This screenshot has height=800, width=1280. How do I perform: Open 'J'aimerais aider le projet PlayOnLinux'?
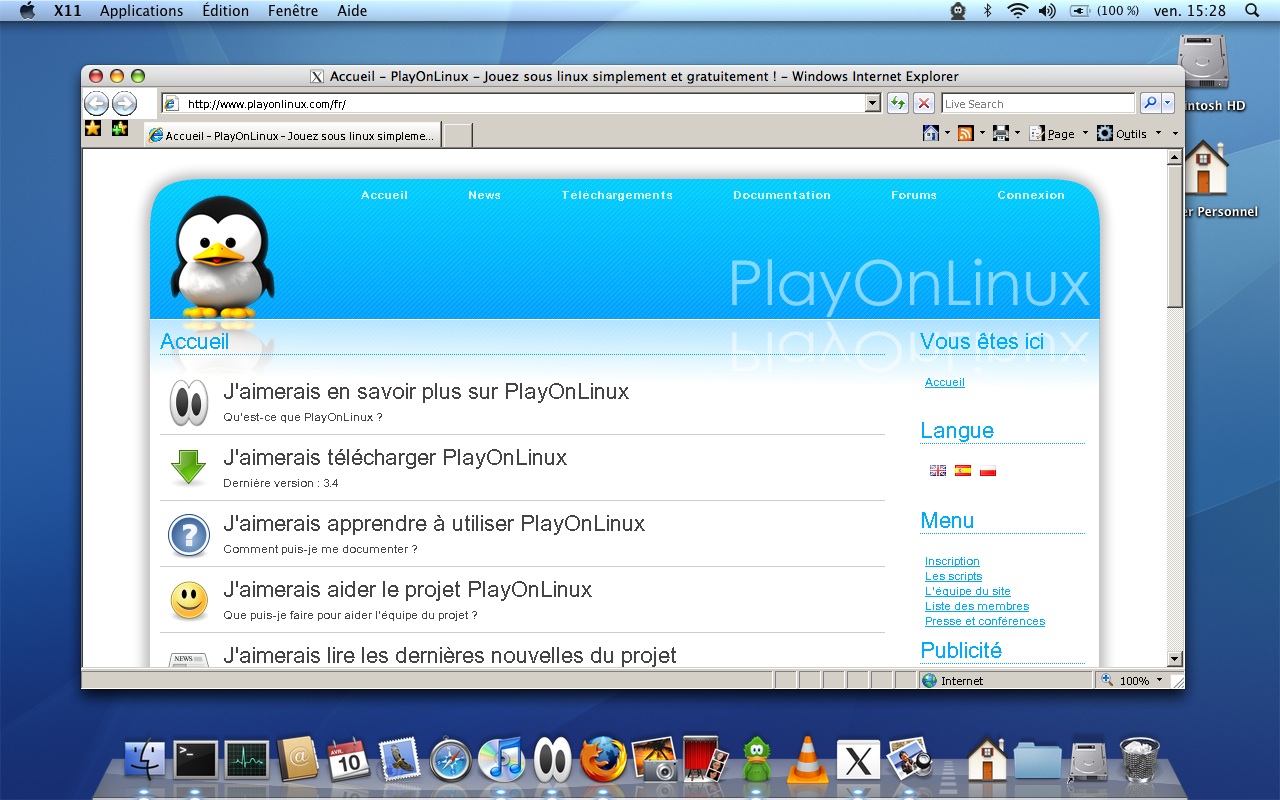[408, 589]
